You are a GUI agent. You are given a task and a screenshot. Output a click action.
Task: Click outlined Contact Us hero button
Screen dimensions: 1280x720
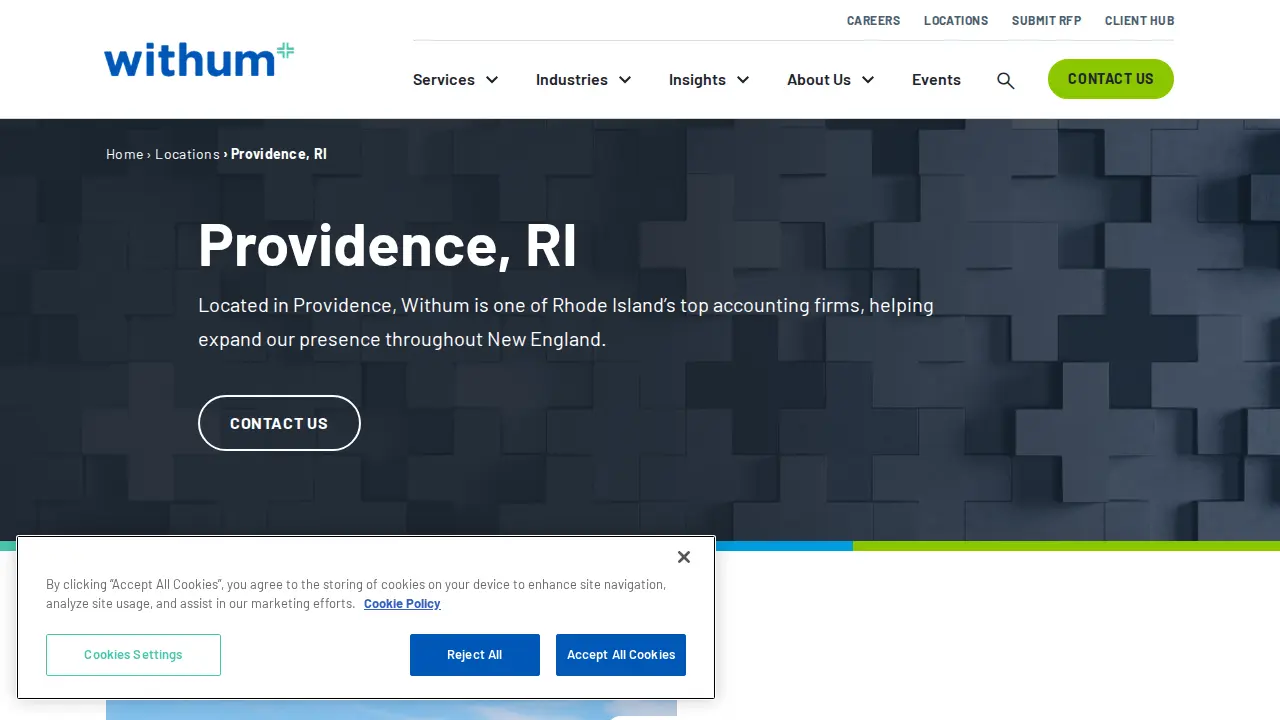279,423
